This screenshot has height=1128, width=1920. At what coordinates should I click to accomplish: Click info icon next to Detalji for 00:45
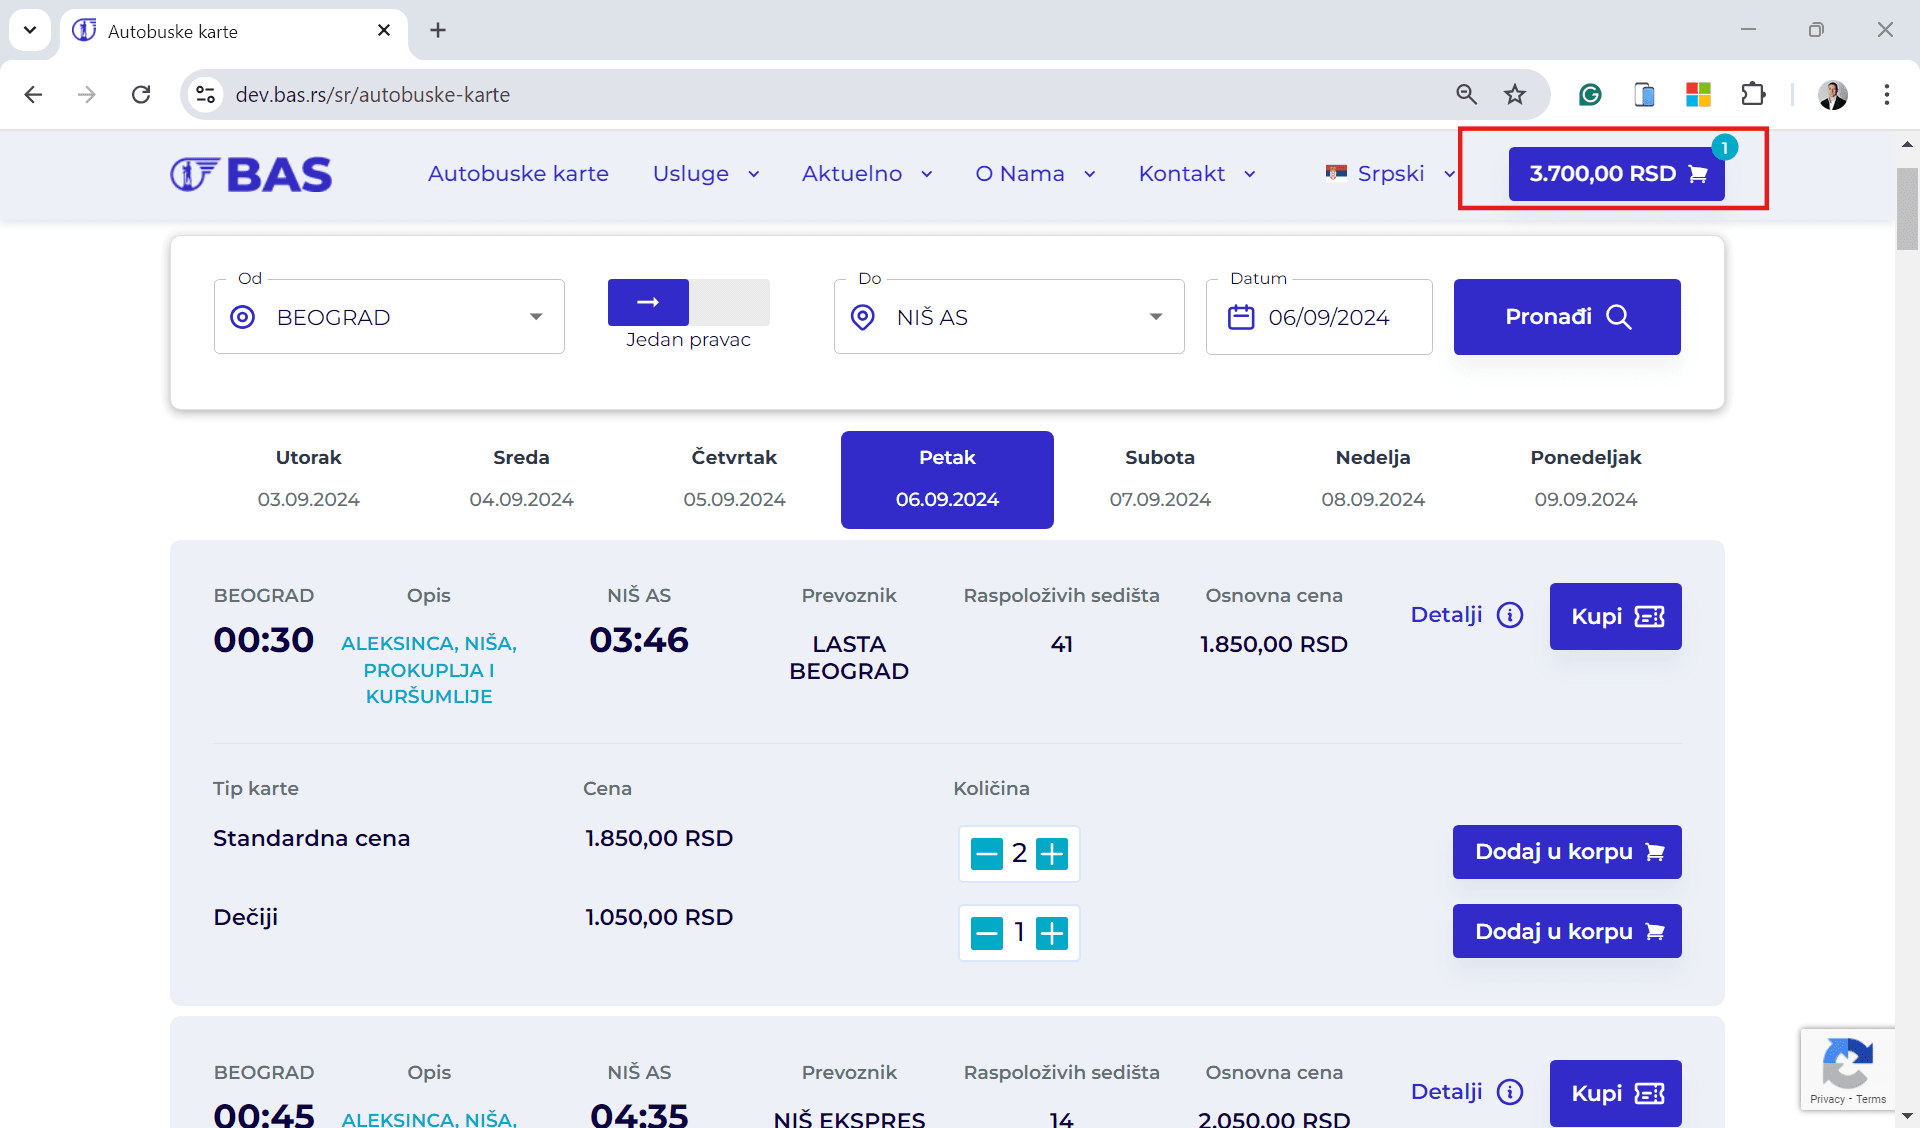pos(1510,1092)
